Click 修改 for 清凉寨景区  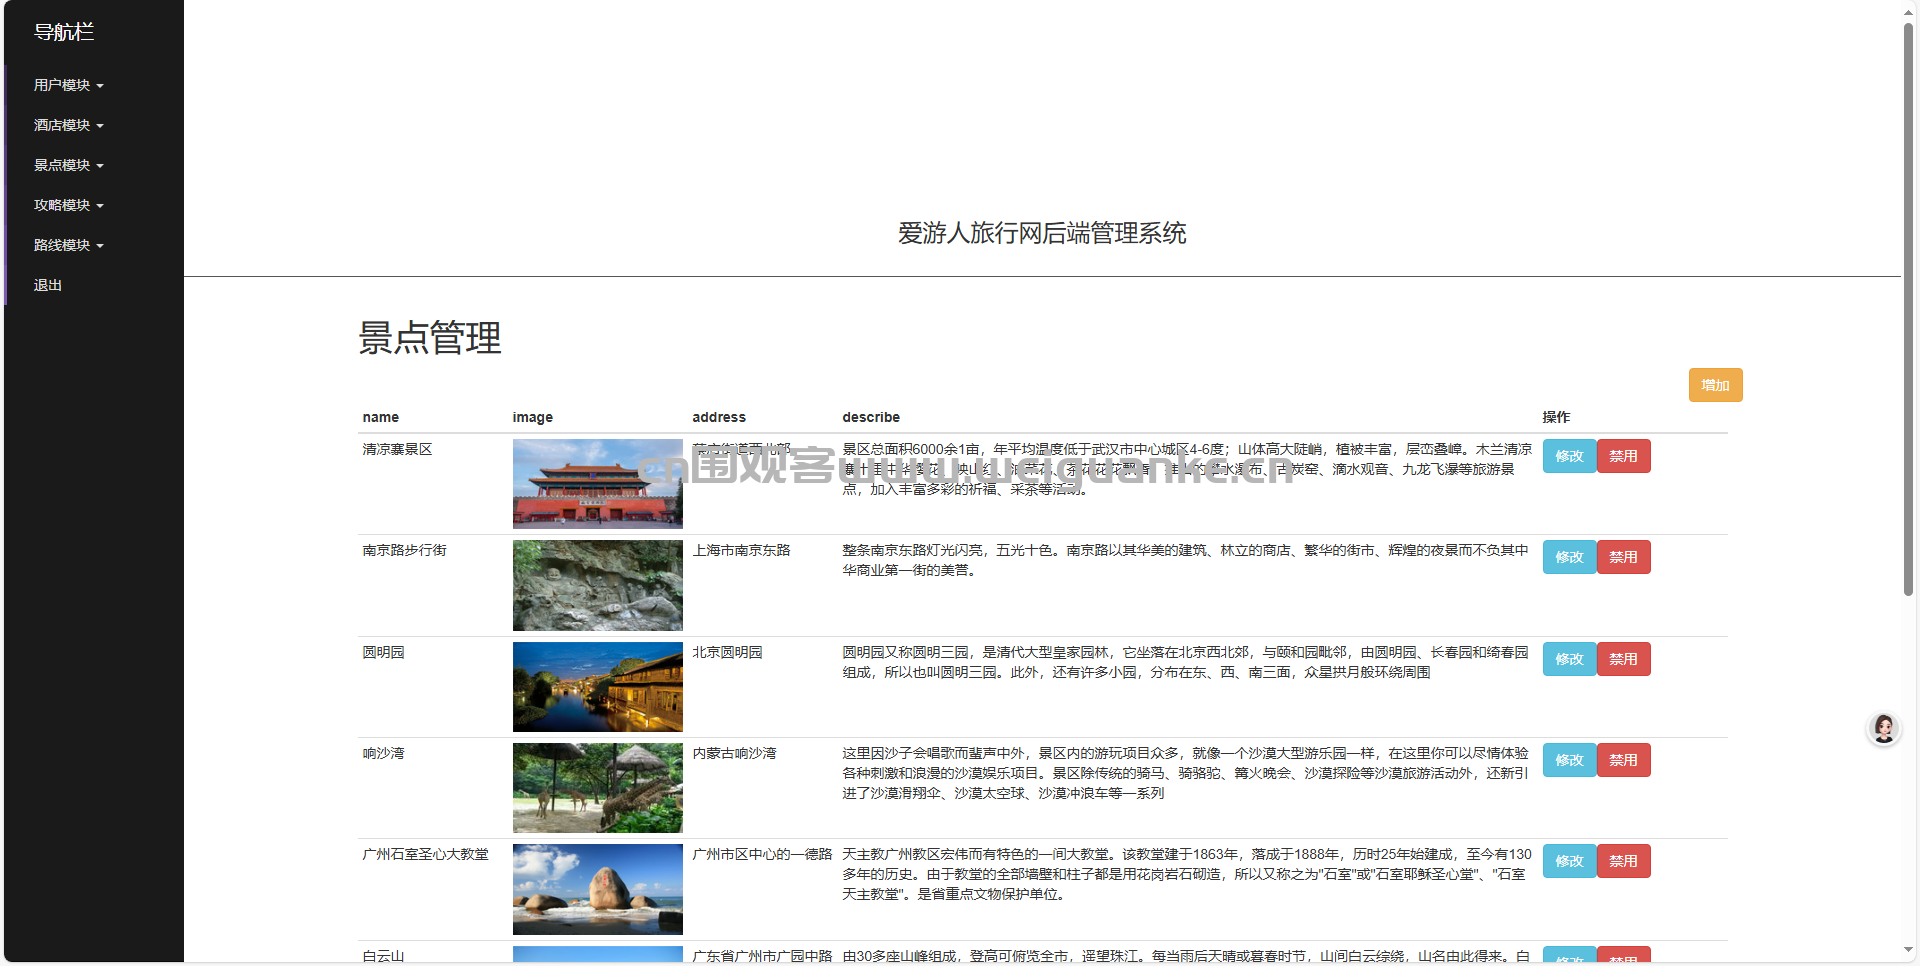click(x=1569, y=456)
